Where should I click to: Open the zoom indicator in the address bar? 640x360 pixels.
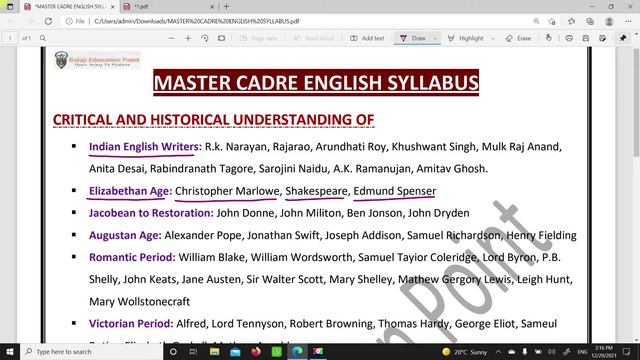point(536,21)
